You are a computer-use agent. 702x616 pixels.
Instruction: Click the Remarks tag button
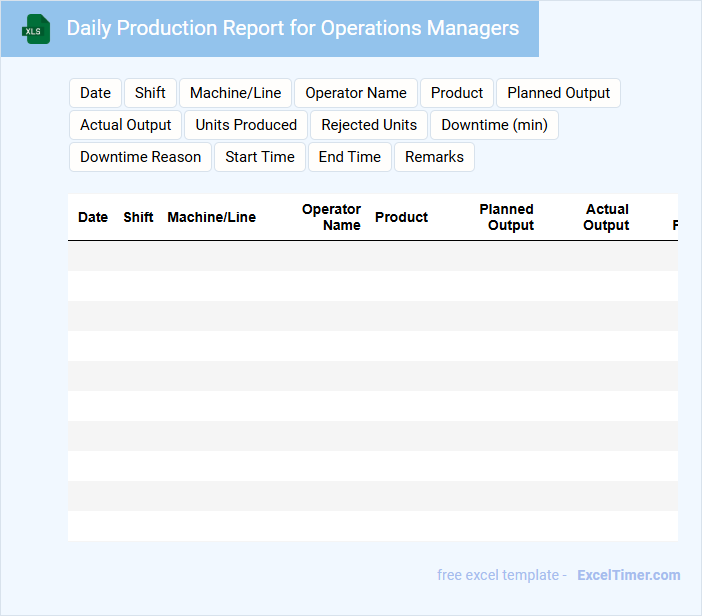(434, 157)
